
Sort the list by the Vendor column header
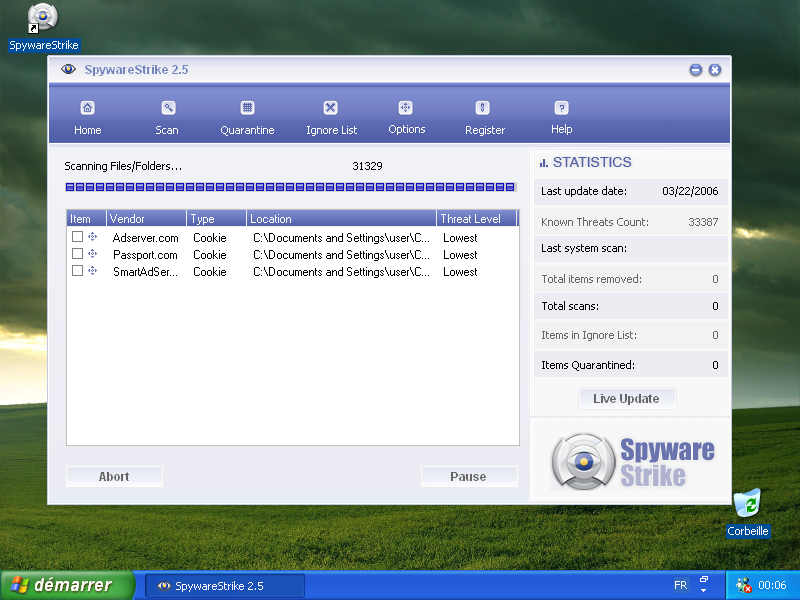coord(146,218)
